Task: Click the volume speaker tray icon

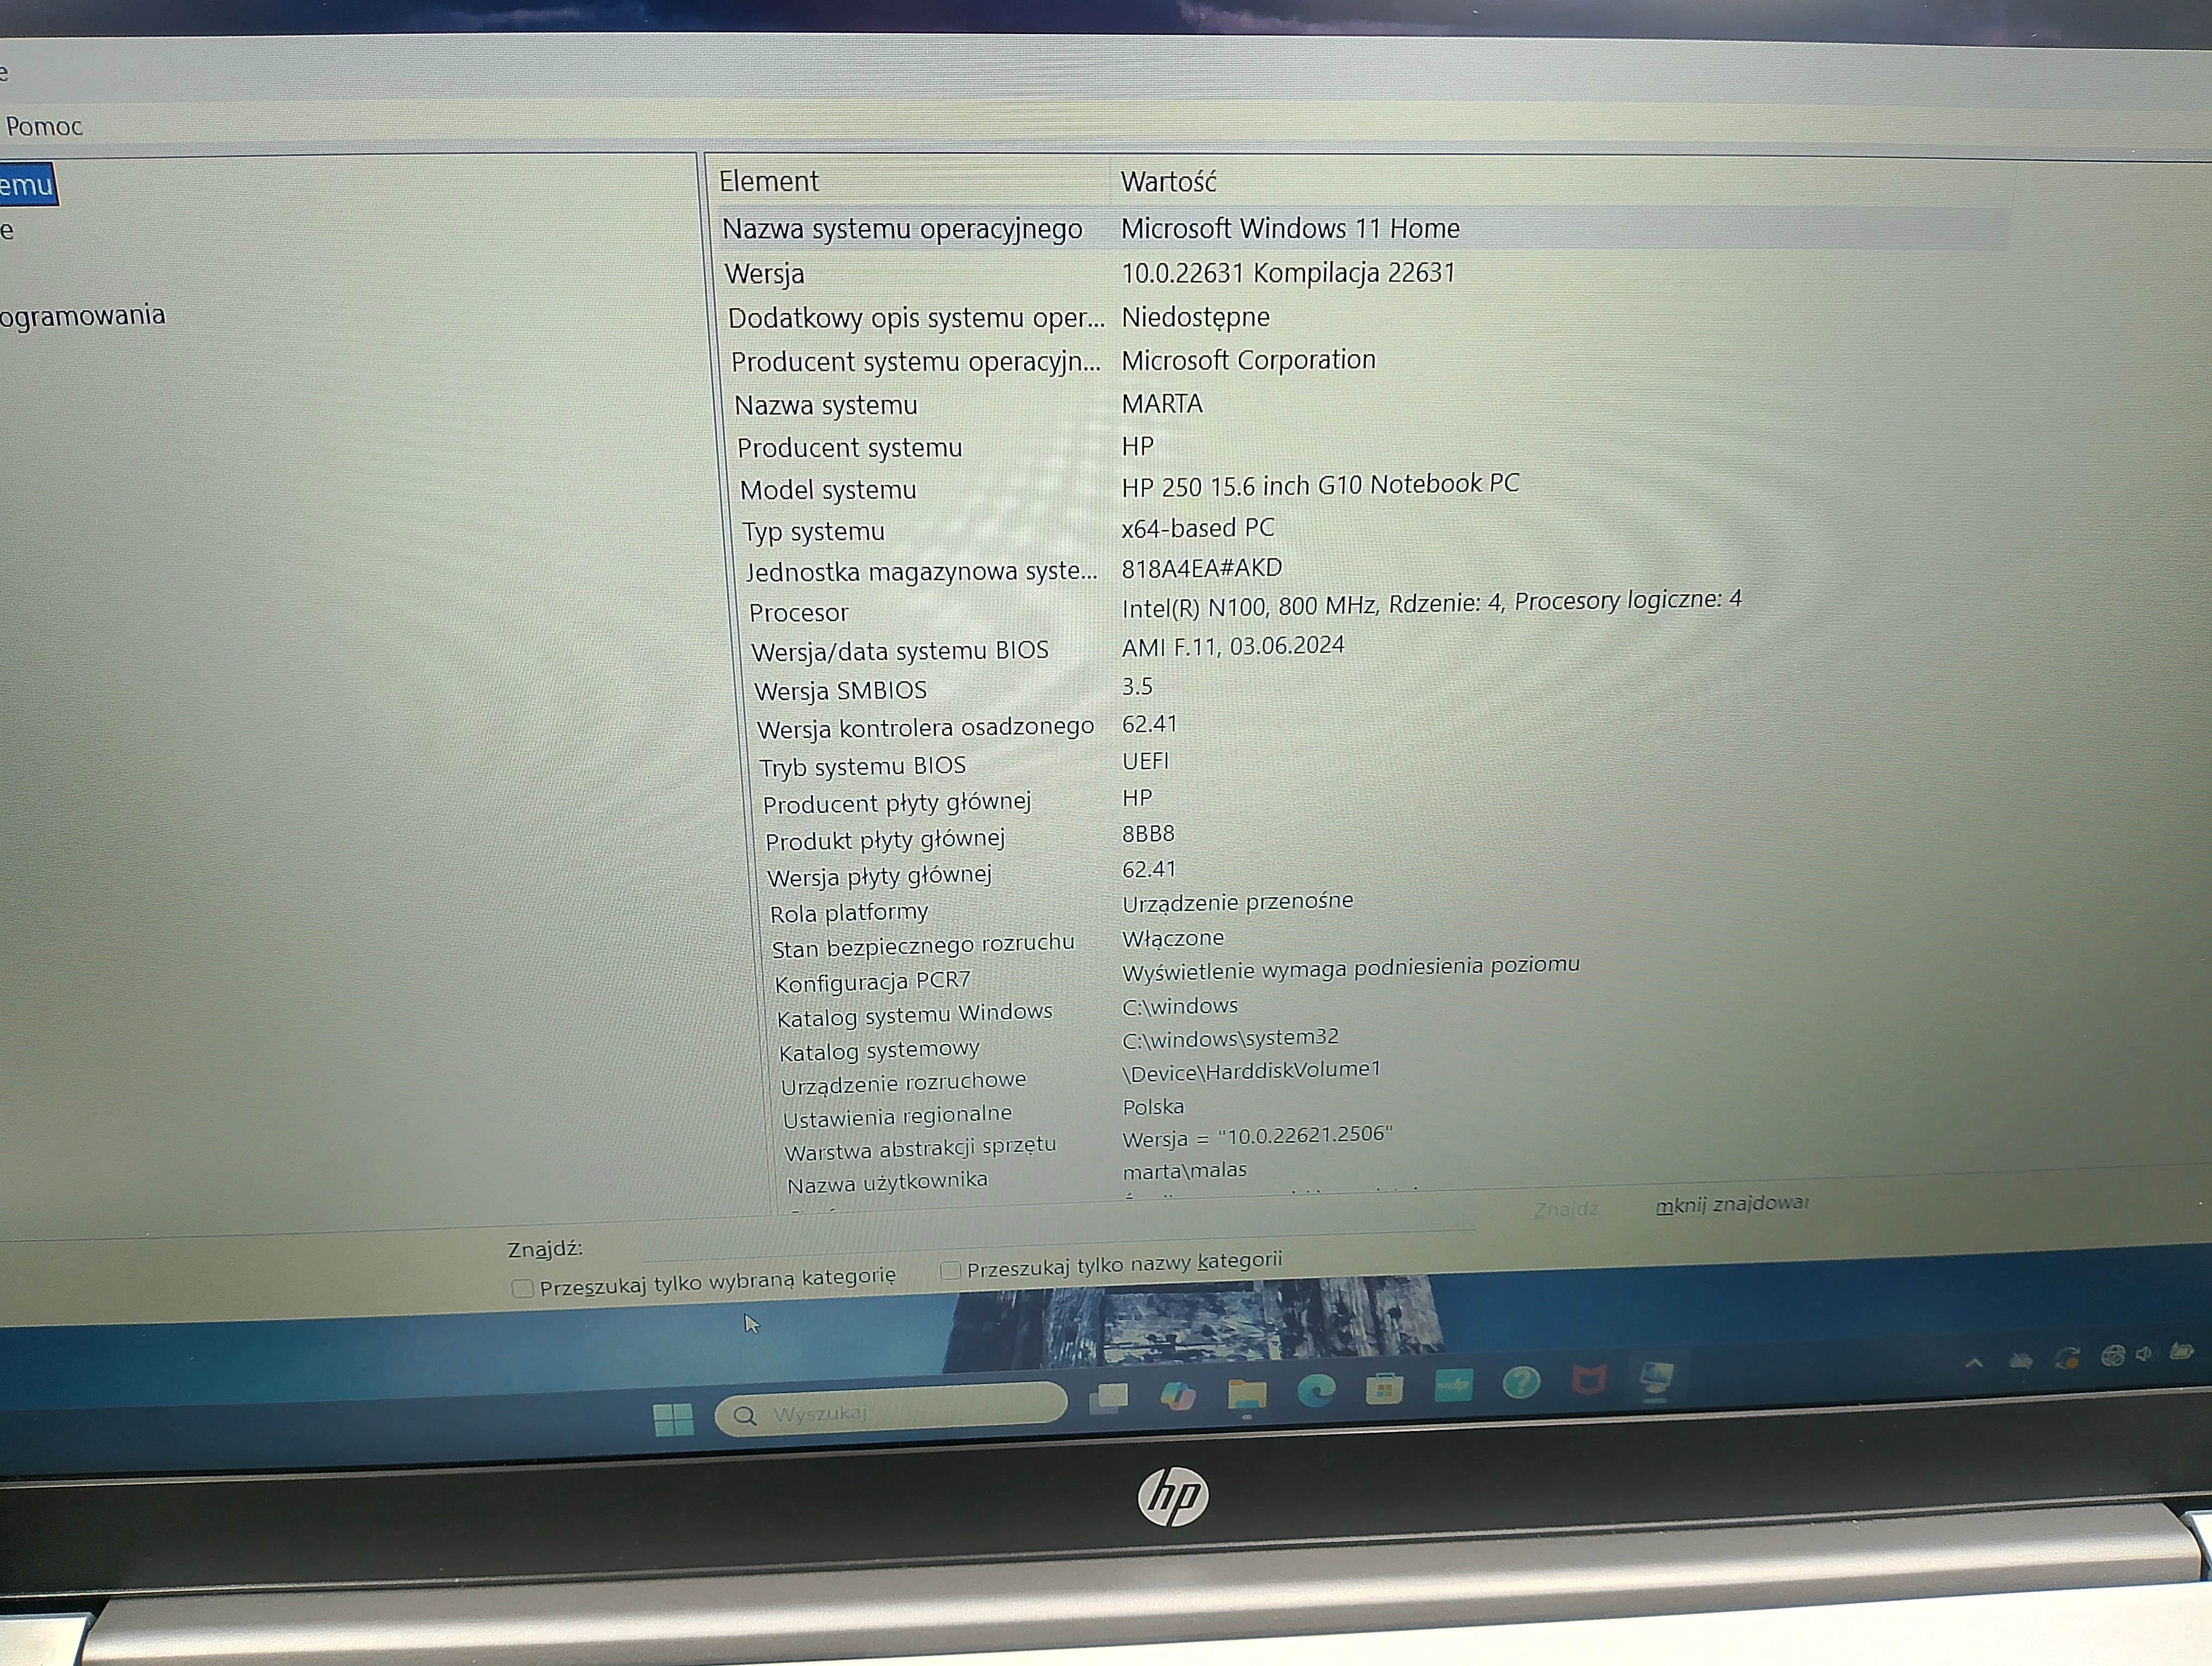Action: [x=2144, y=1354]
